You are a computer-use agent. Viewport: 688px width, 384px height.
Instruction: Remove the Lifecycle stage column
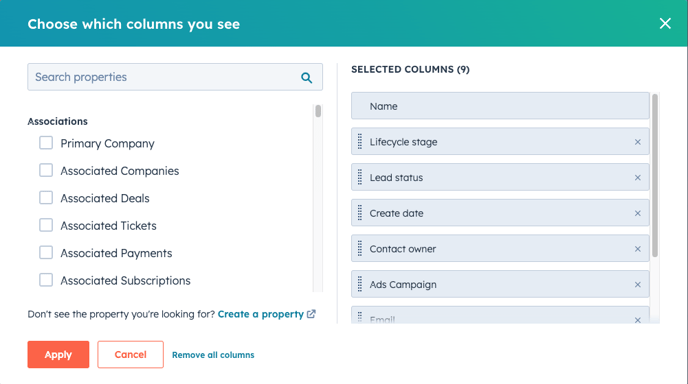tap(638, 142)
